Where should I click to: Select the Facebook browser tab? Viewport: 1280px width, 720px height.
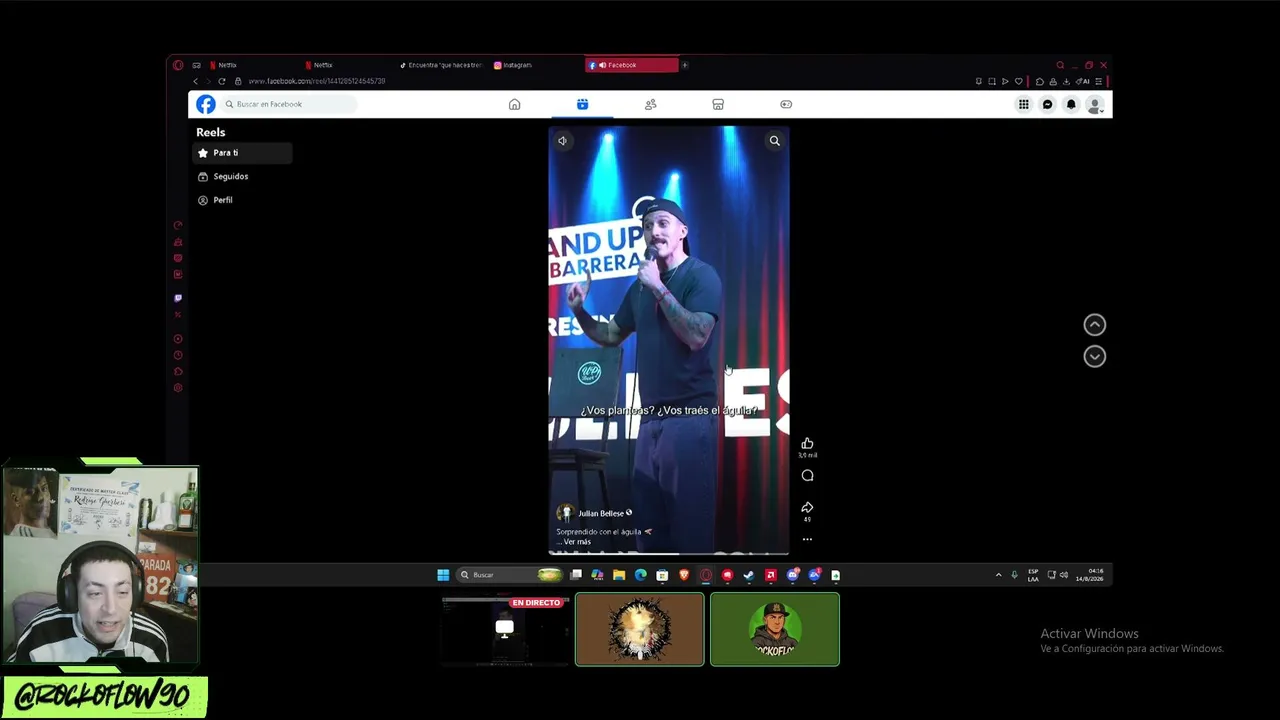[631, 65]
